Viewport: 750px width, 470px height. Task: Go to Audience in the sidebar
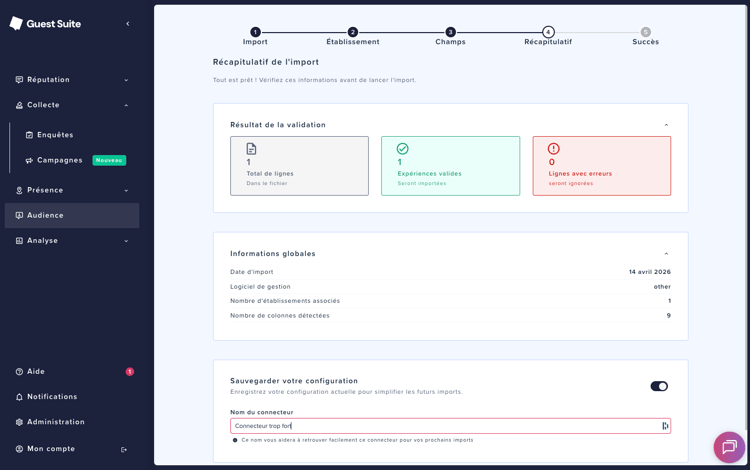46,215
